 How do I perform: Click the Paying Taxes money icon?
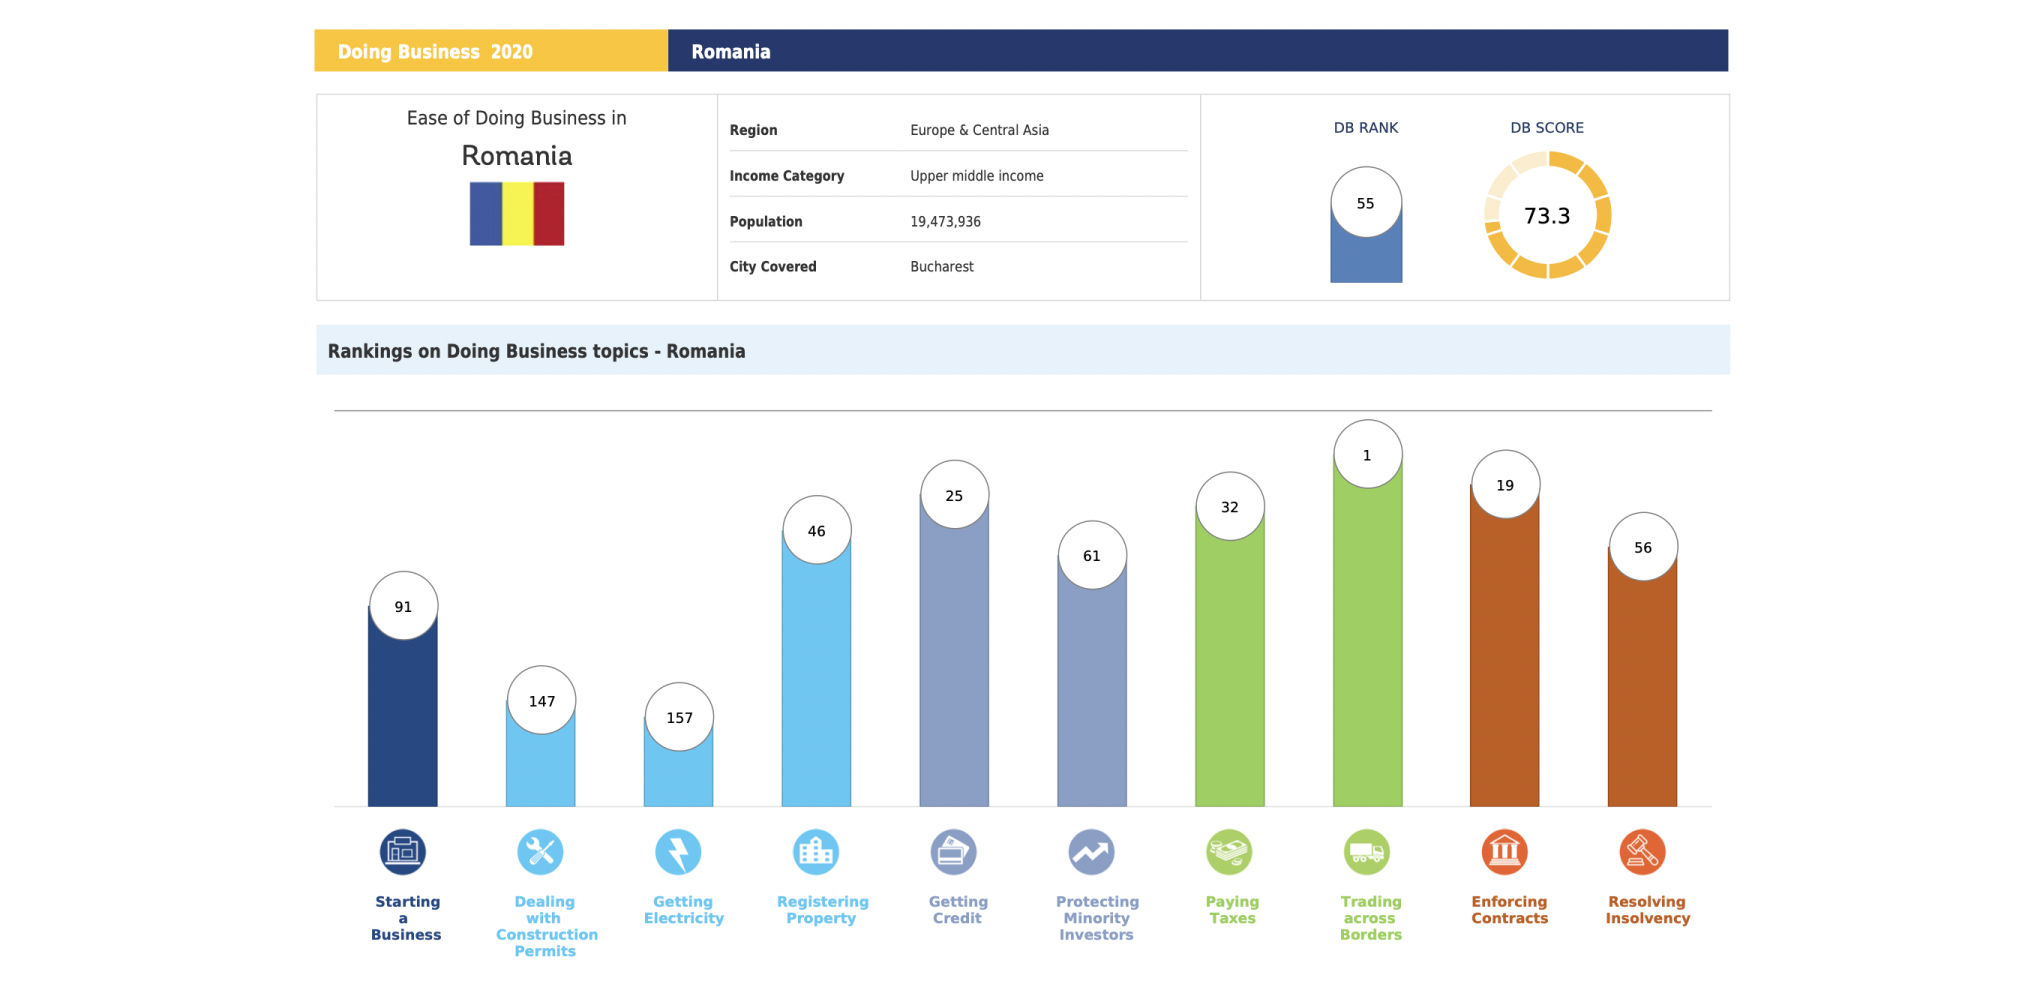1229,852
